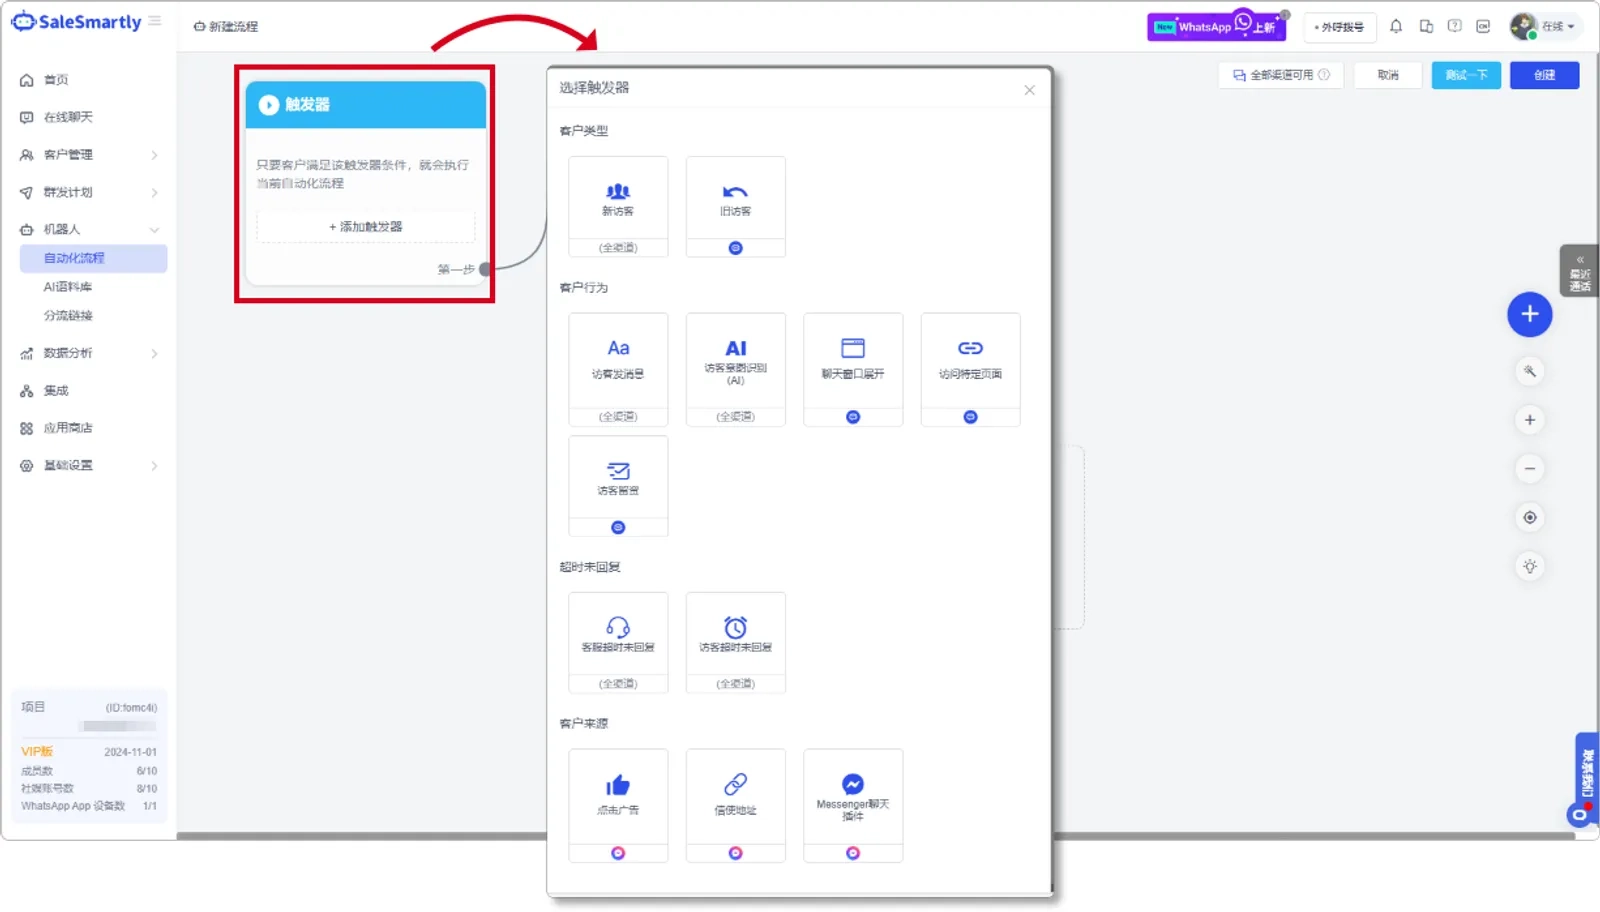Choose the 聊天窗口展开 window trigger
1600x912 pixels.
click(x=853, y=369)
